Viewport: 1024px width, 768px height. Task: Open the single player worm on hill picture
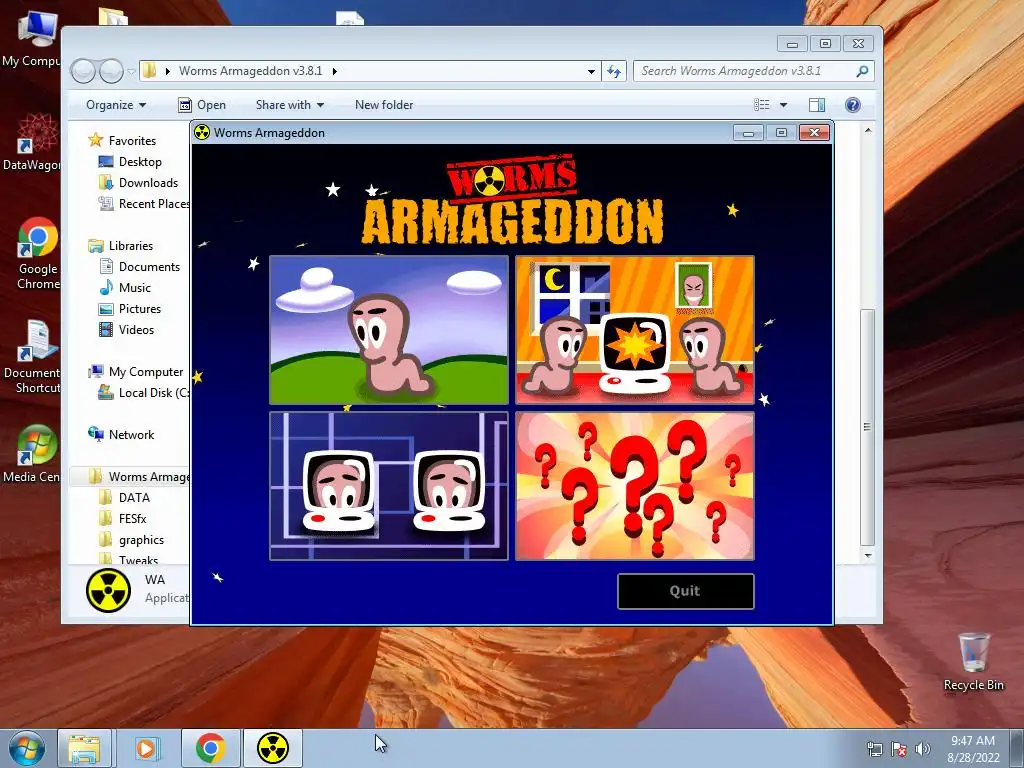tap(389, 330)
